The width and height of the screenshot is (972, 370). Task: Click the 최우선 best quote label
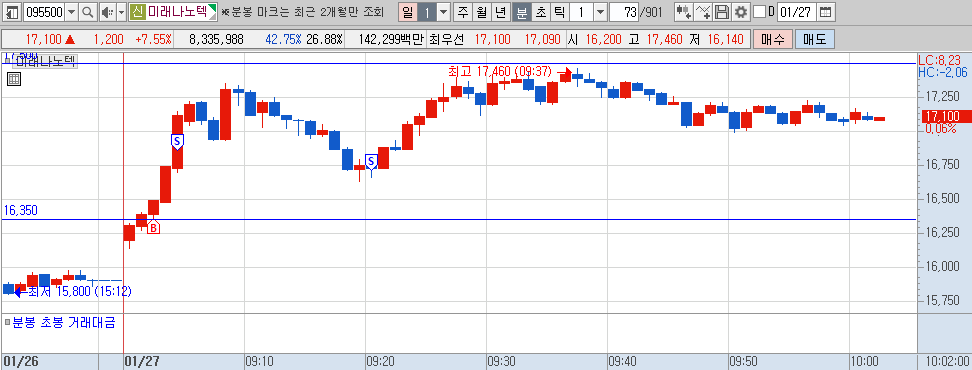tap(446, 40)
